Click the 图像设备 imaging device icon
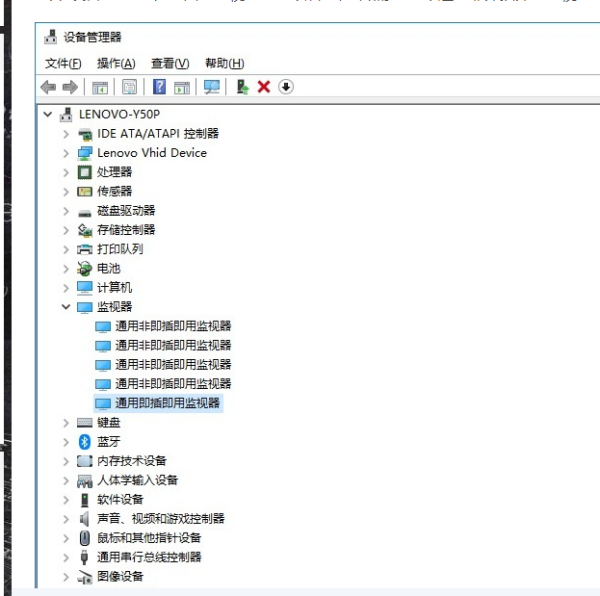The width and height of the screenshot is (600, 596). click(85, 577)
